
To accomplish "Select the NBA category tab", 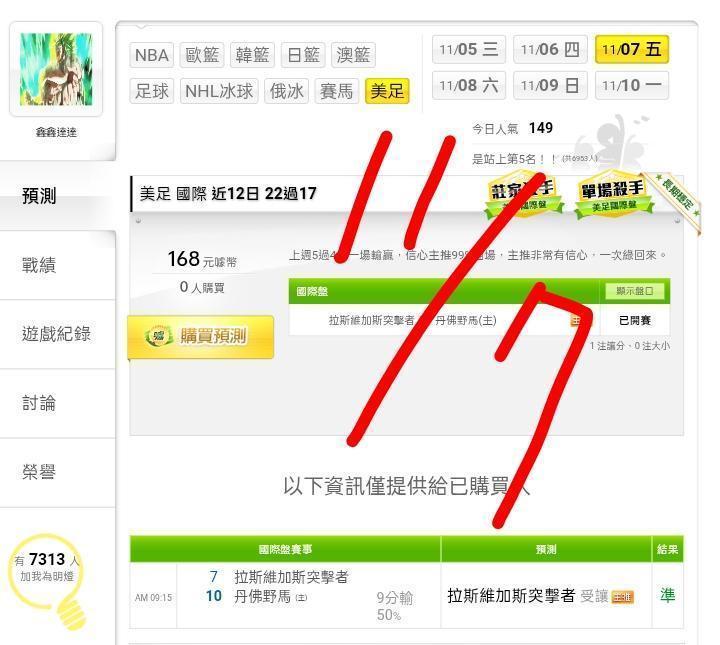I will tap(152, 56).
